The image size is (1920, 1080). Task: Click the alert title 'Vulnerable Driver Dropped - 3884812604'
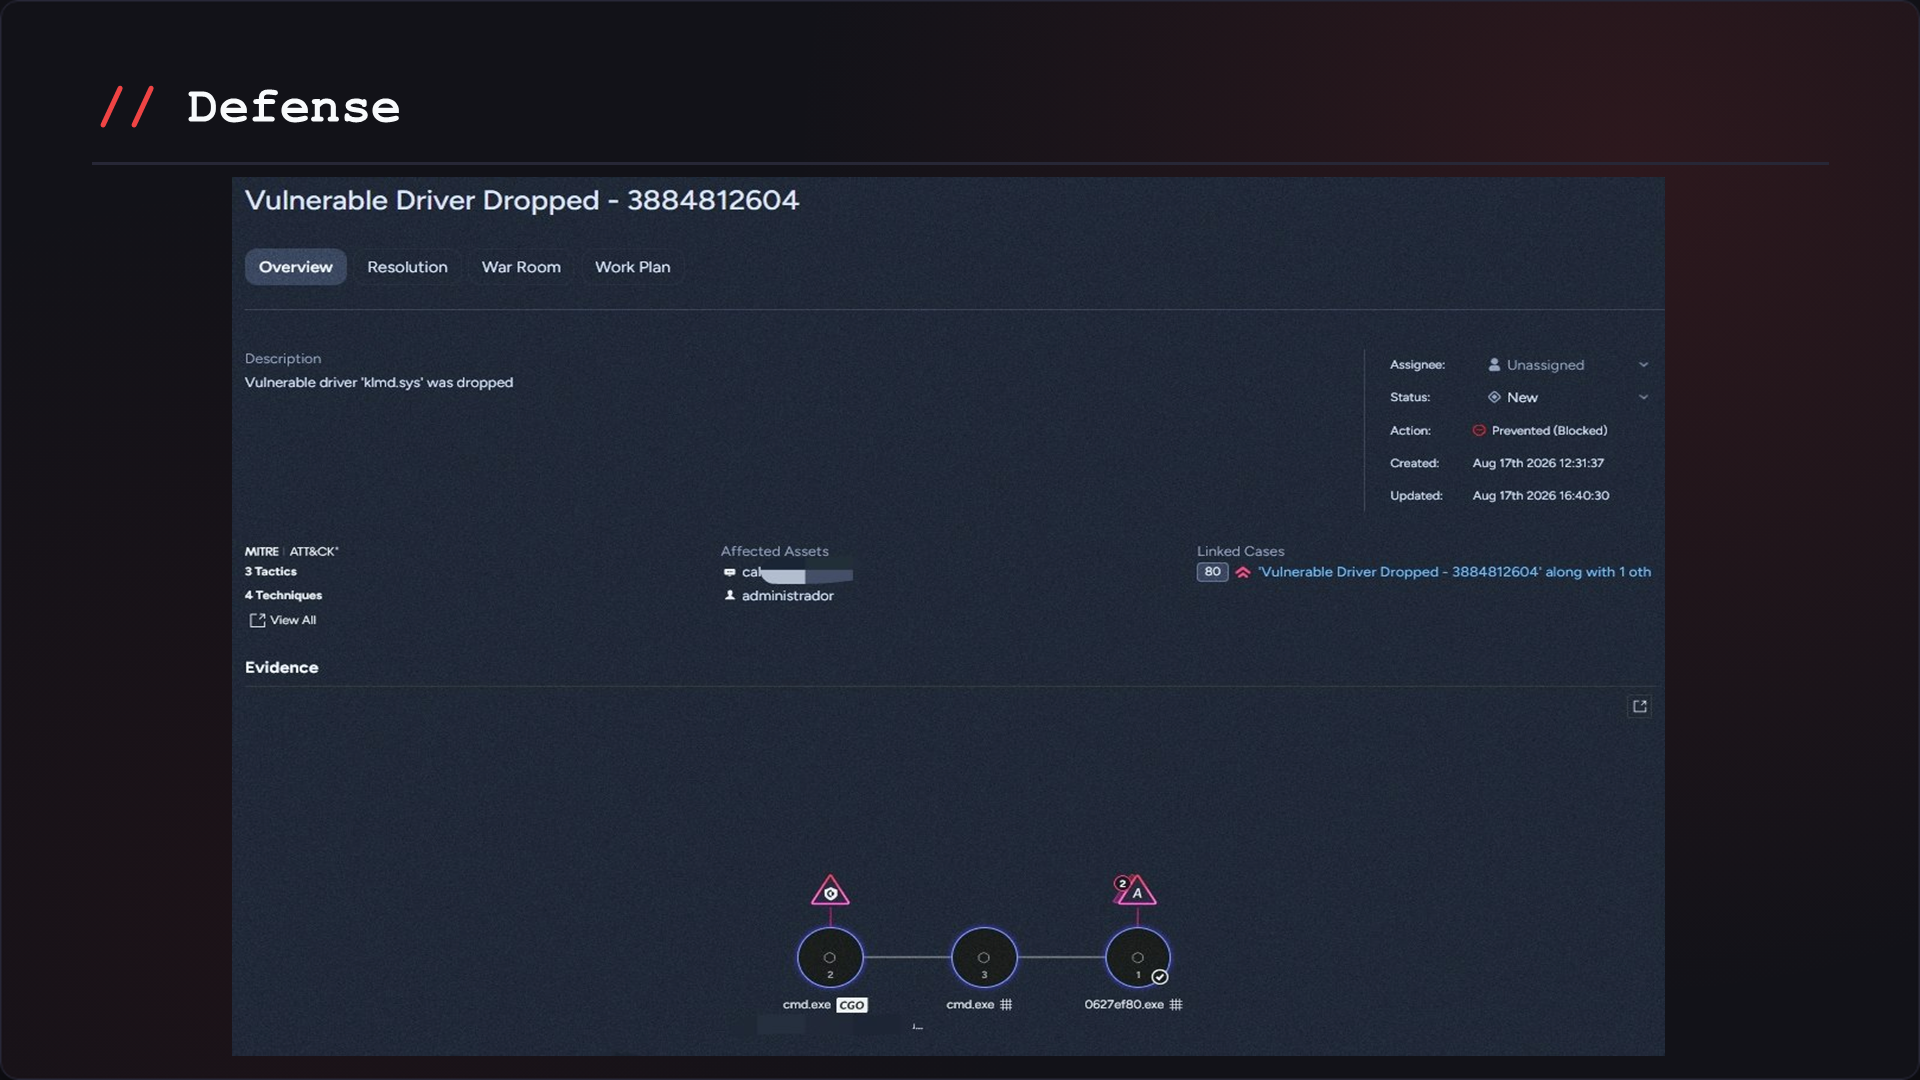pyautogui.click(x=522, y=200)
